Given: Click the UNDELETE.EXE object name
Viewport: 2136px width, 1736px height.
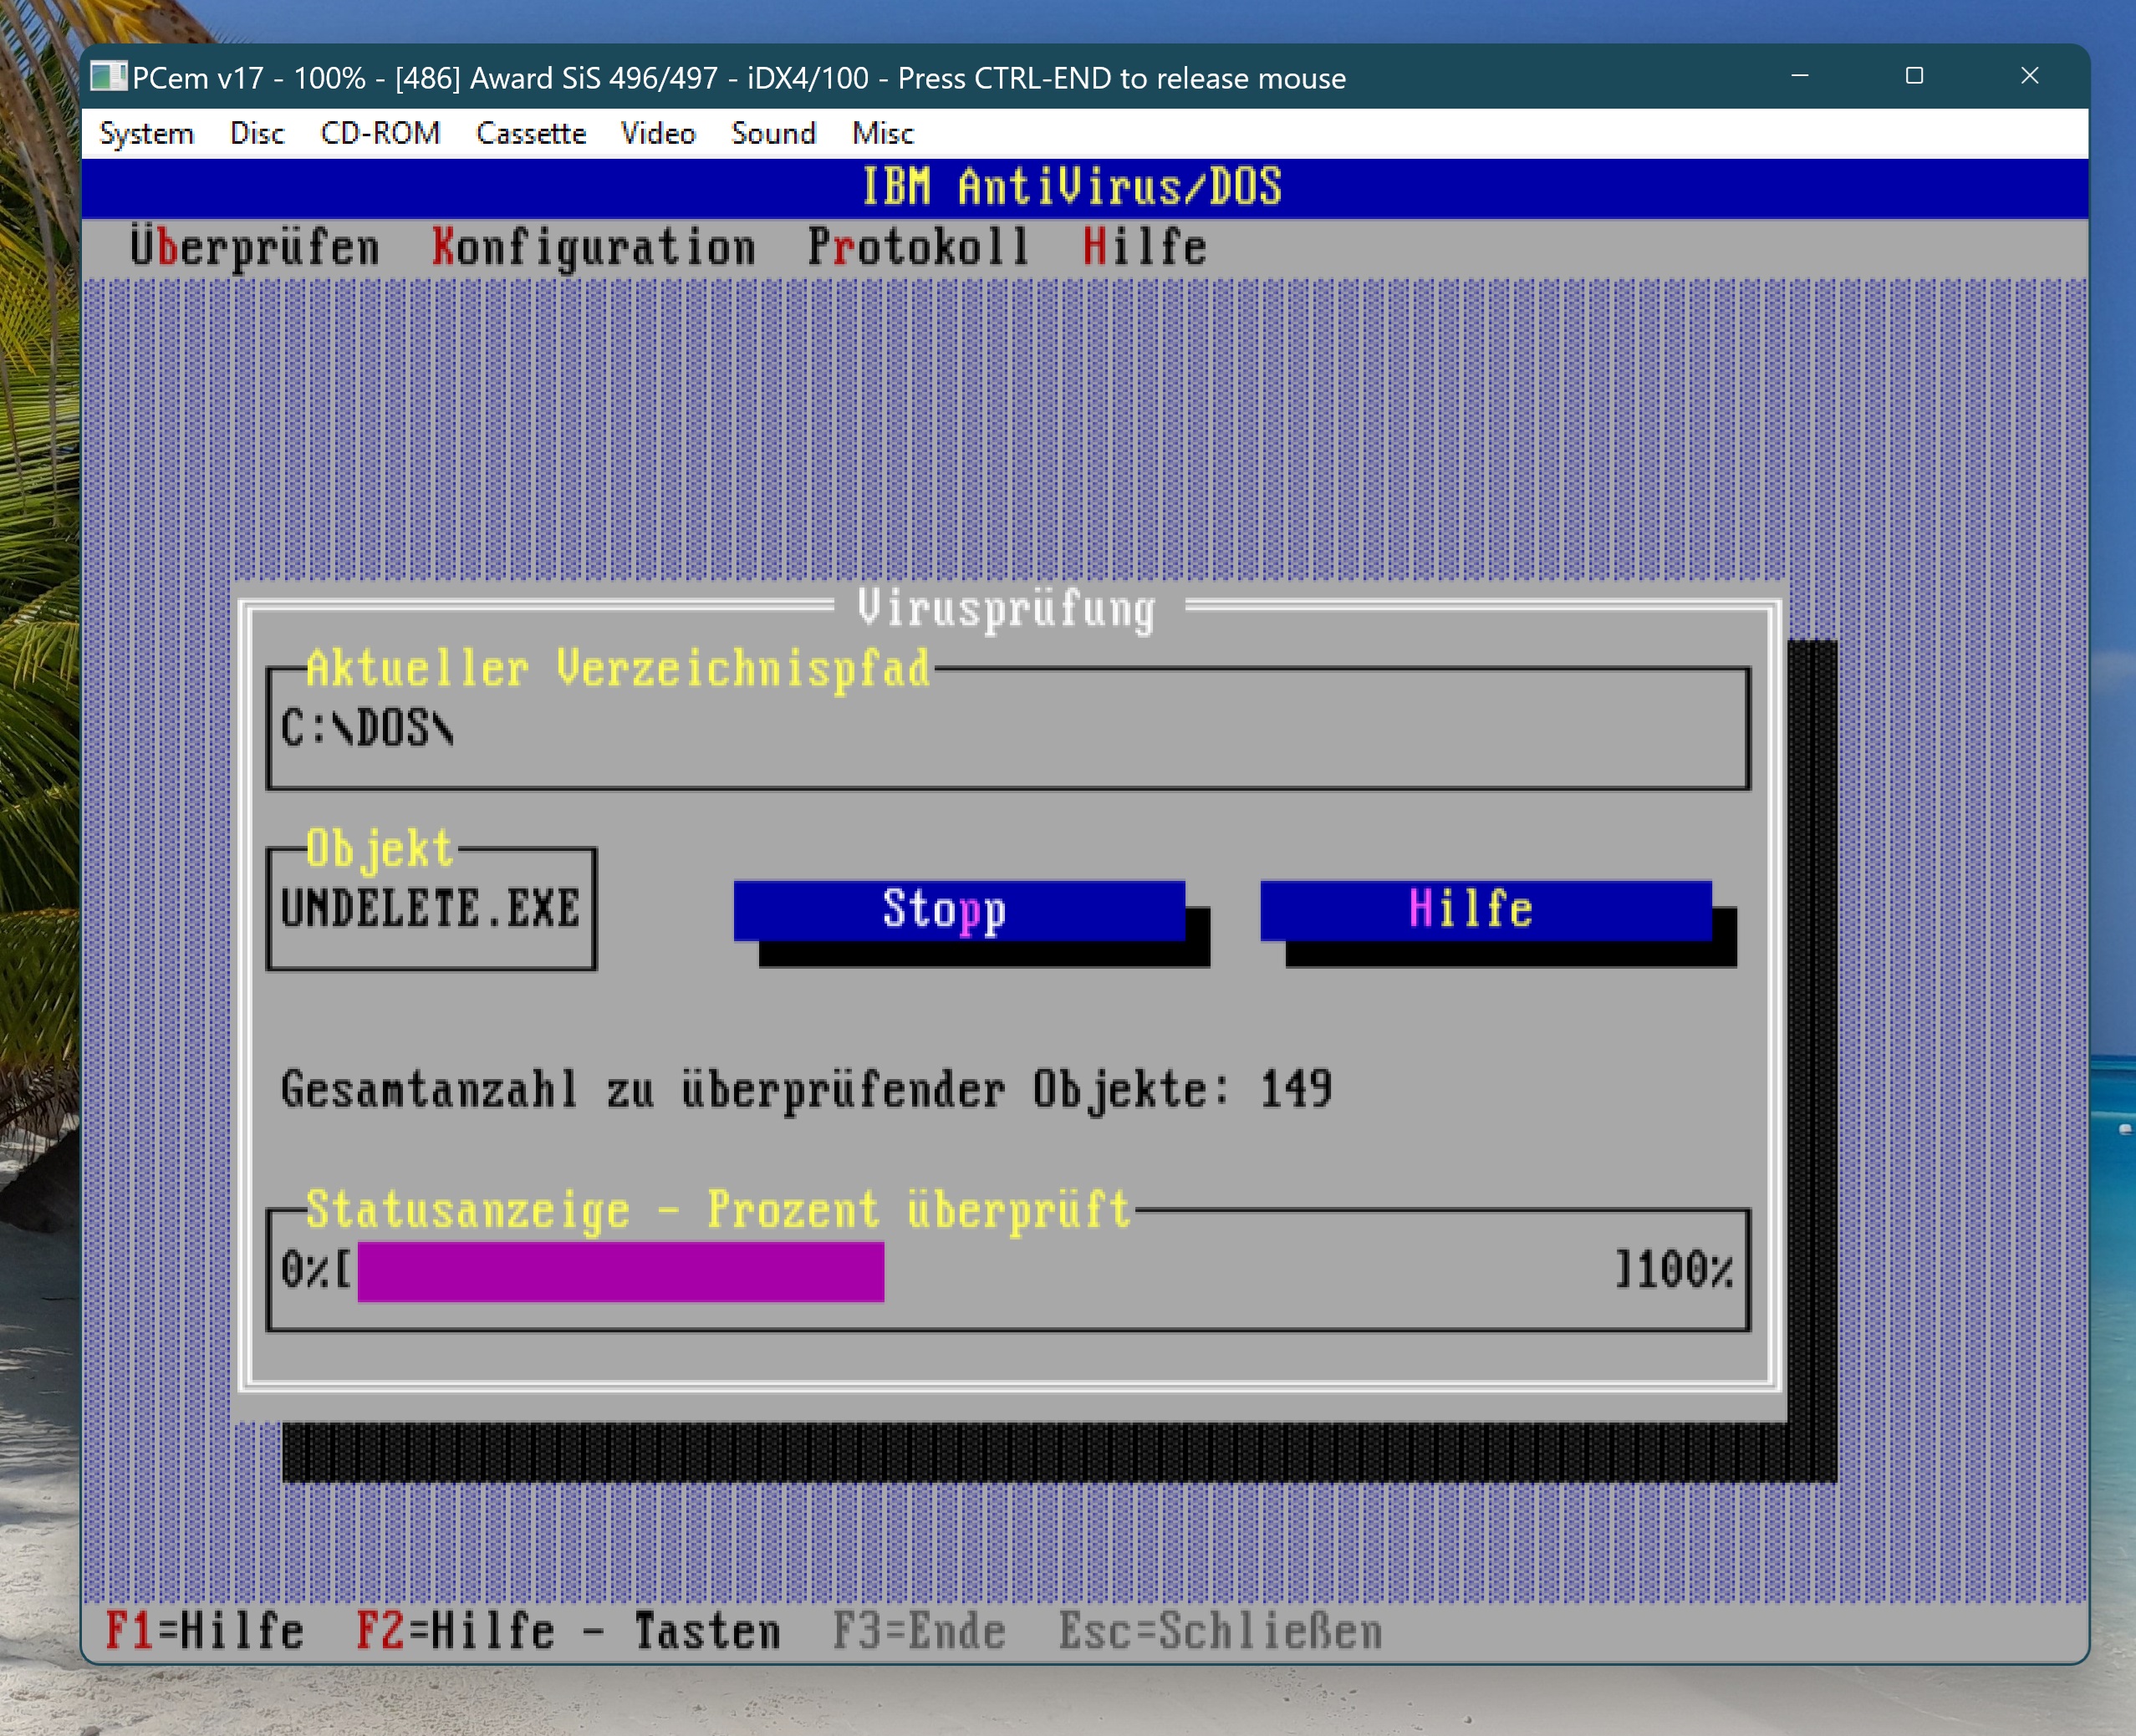Looking at the screenshot, I should (430, 909).
